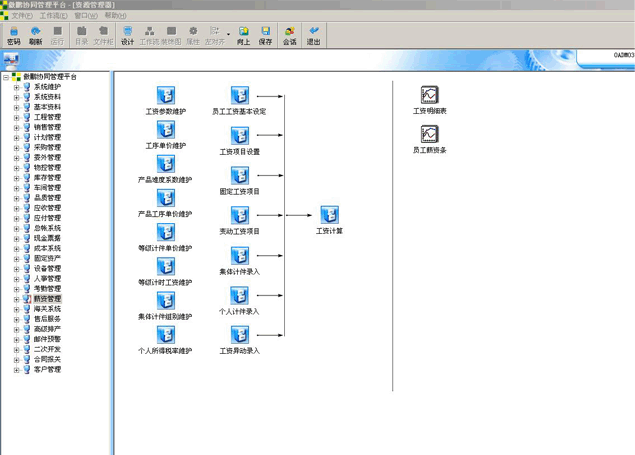This screenshot has height=455, width=635.
Task: Open 集体计件录入 icon
Action: click(x=240, y=255)
